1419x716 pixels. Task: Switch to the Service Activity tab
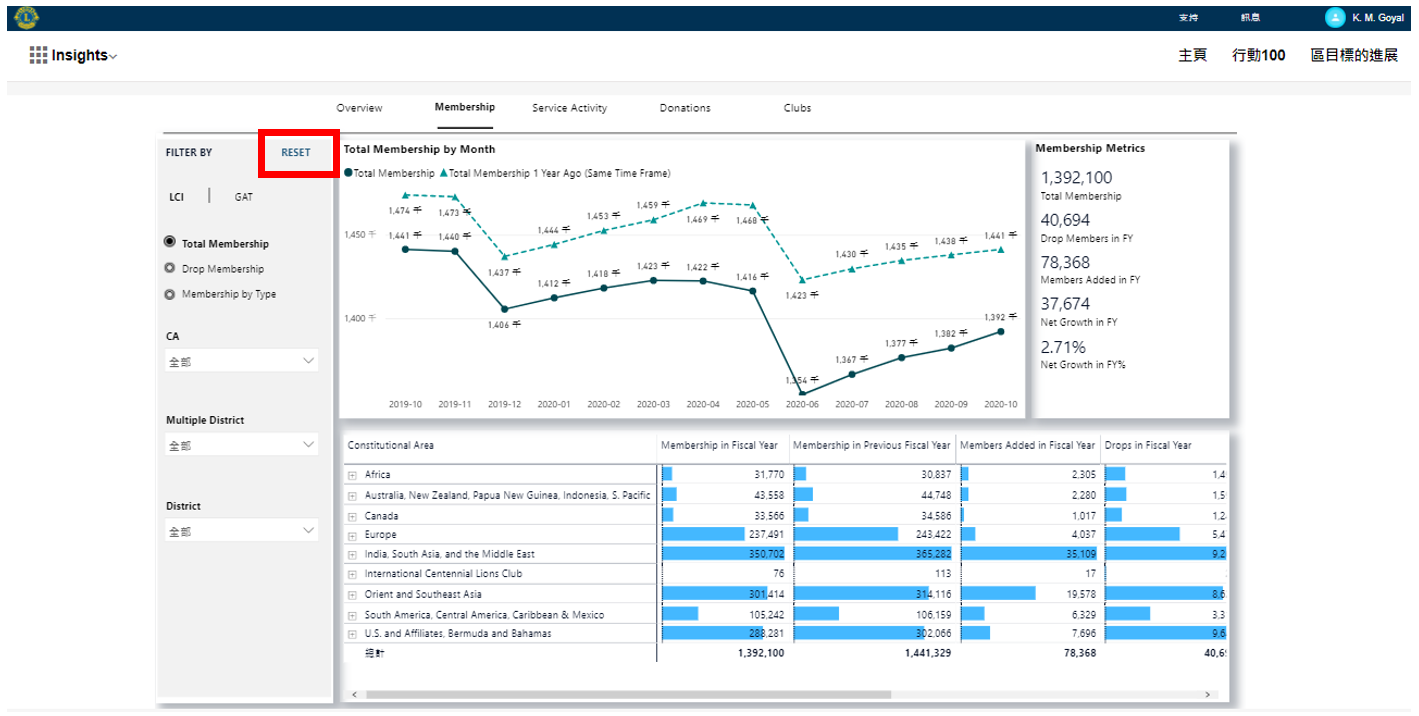(x=569, y=108)
